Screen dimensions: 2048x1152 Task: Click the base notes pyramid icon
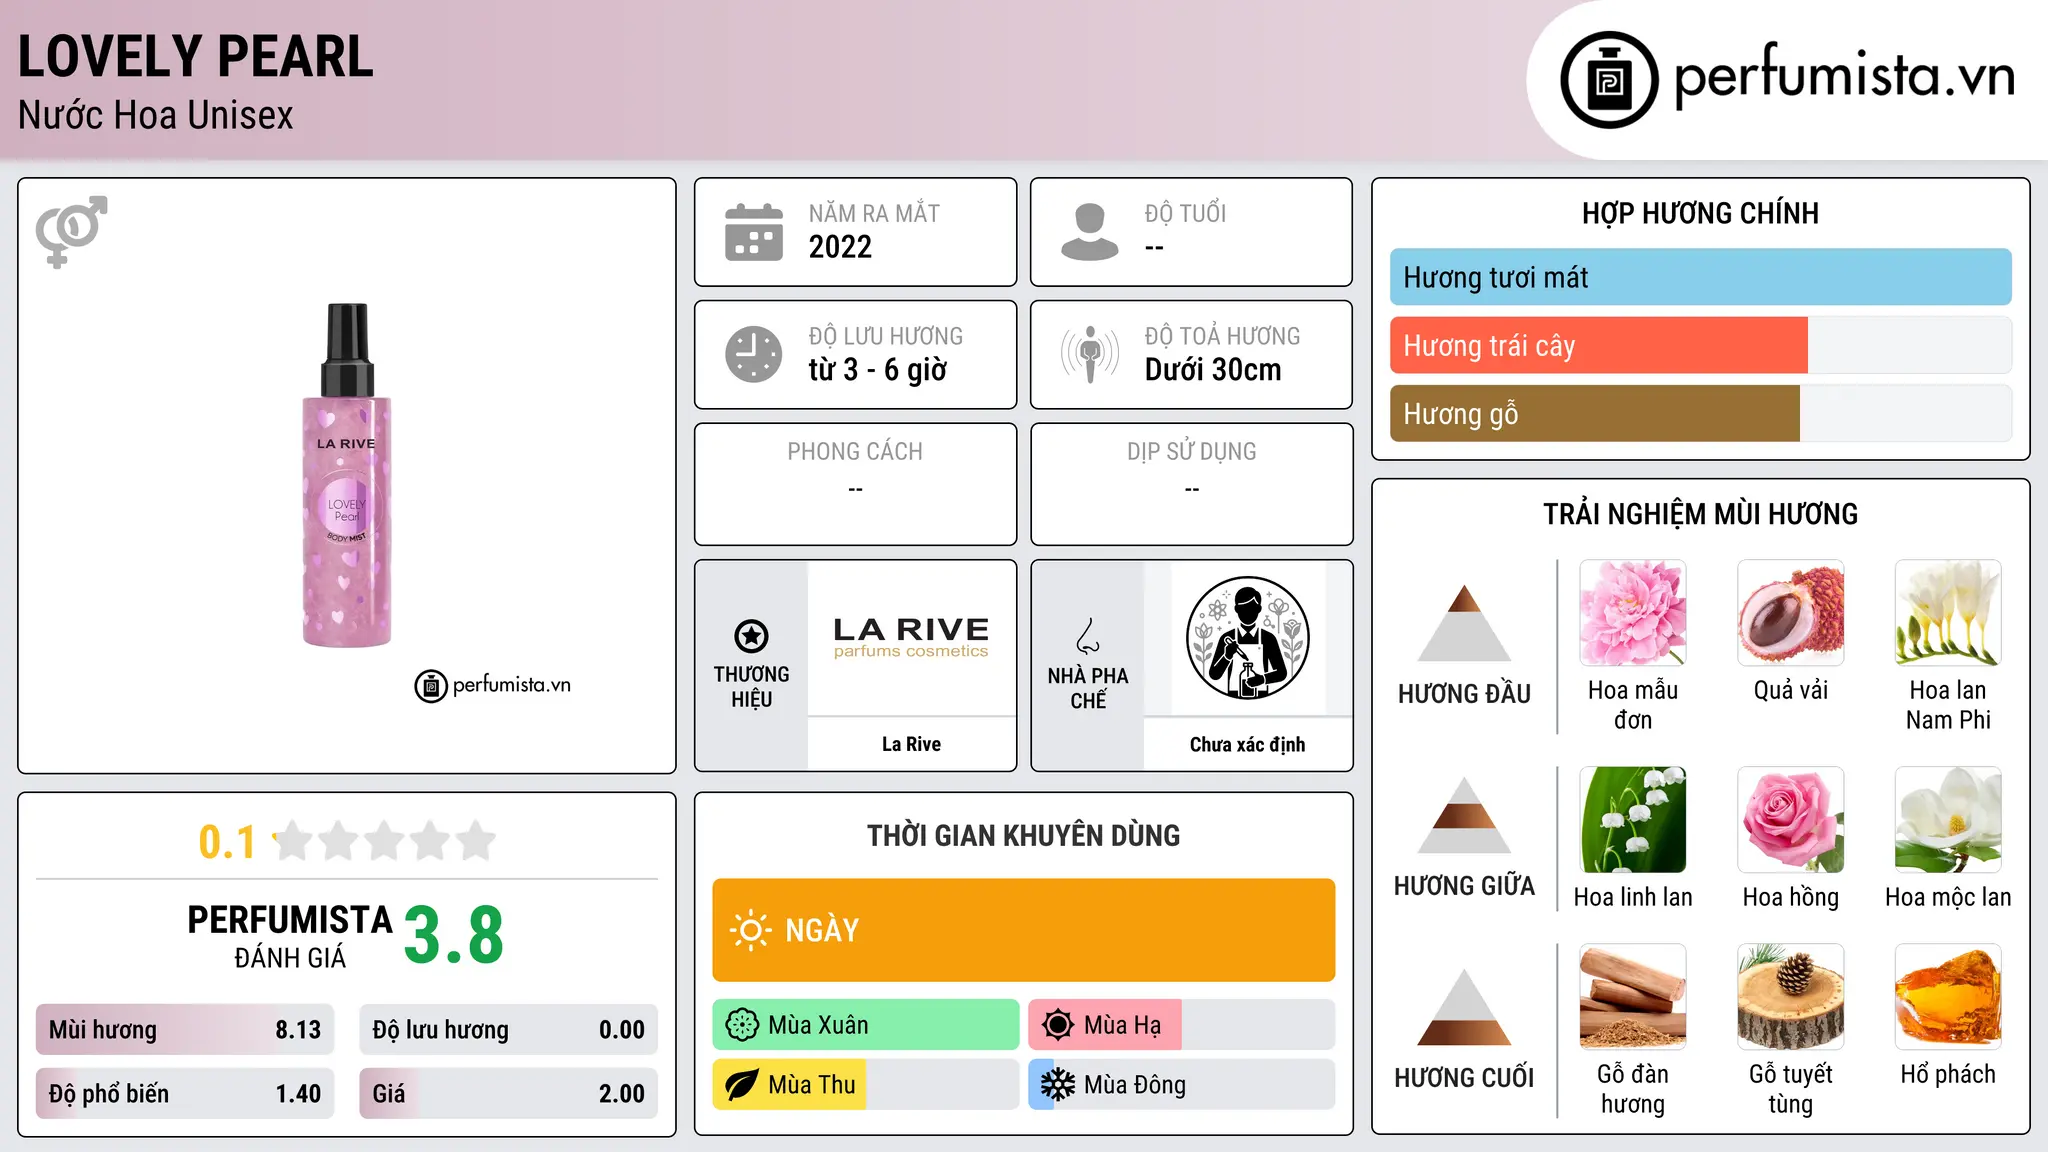(1464, 1007)
